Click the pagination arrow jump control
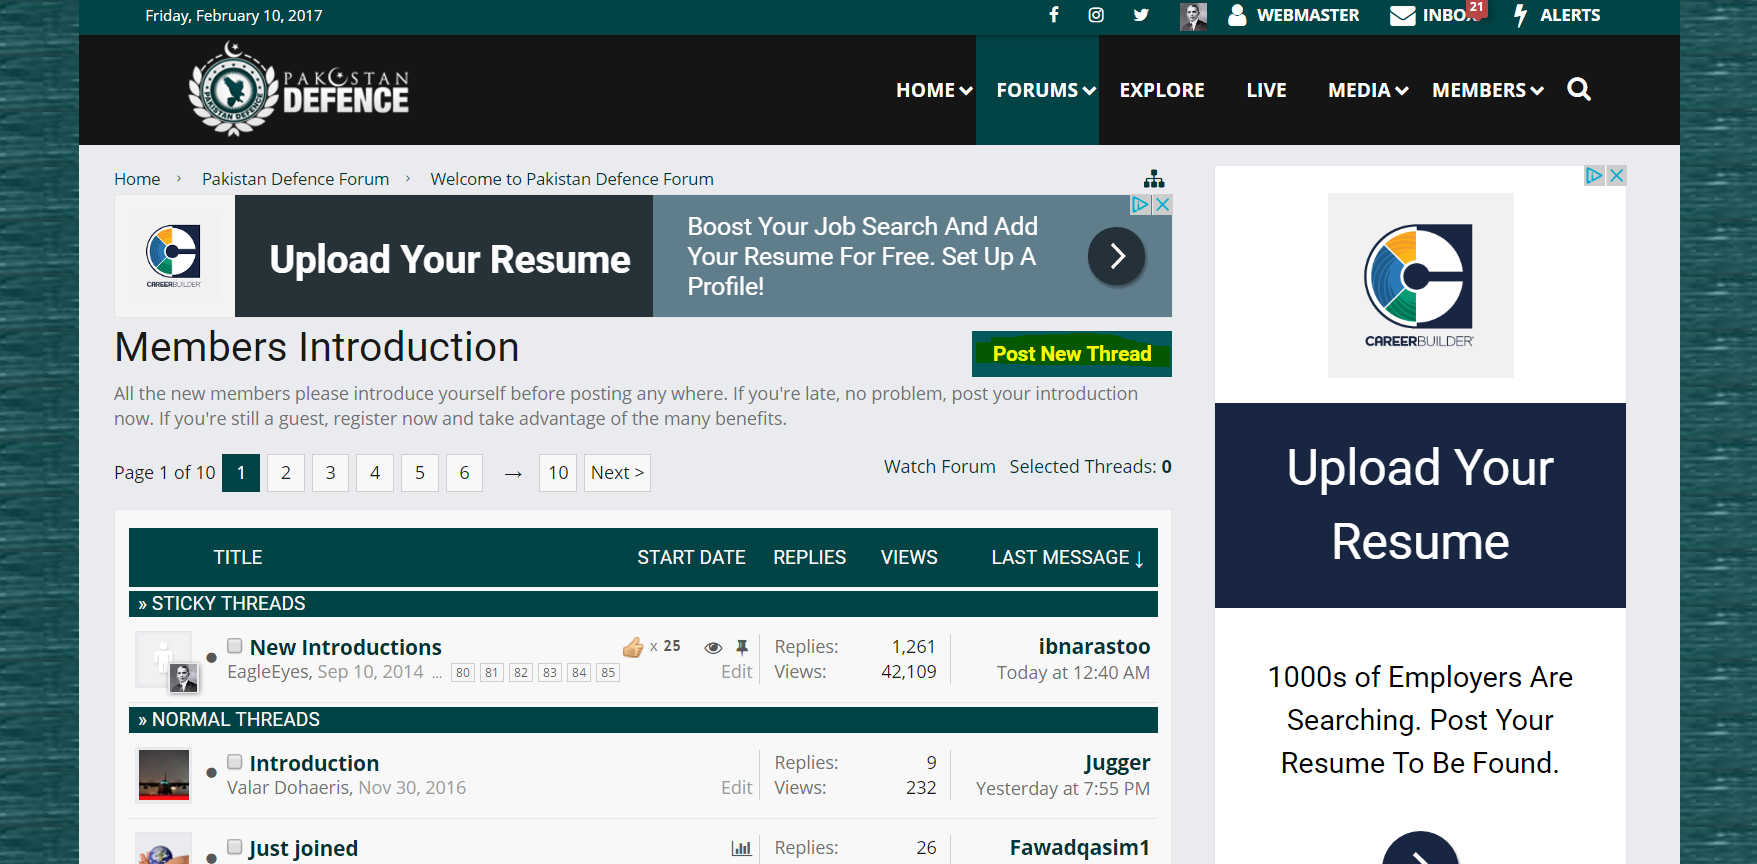The width and height of the screenshot is (1757, 864). point(513,473)
